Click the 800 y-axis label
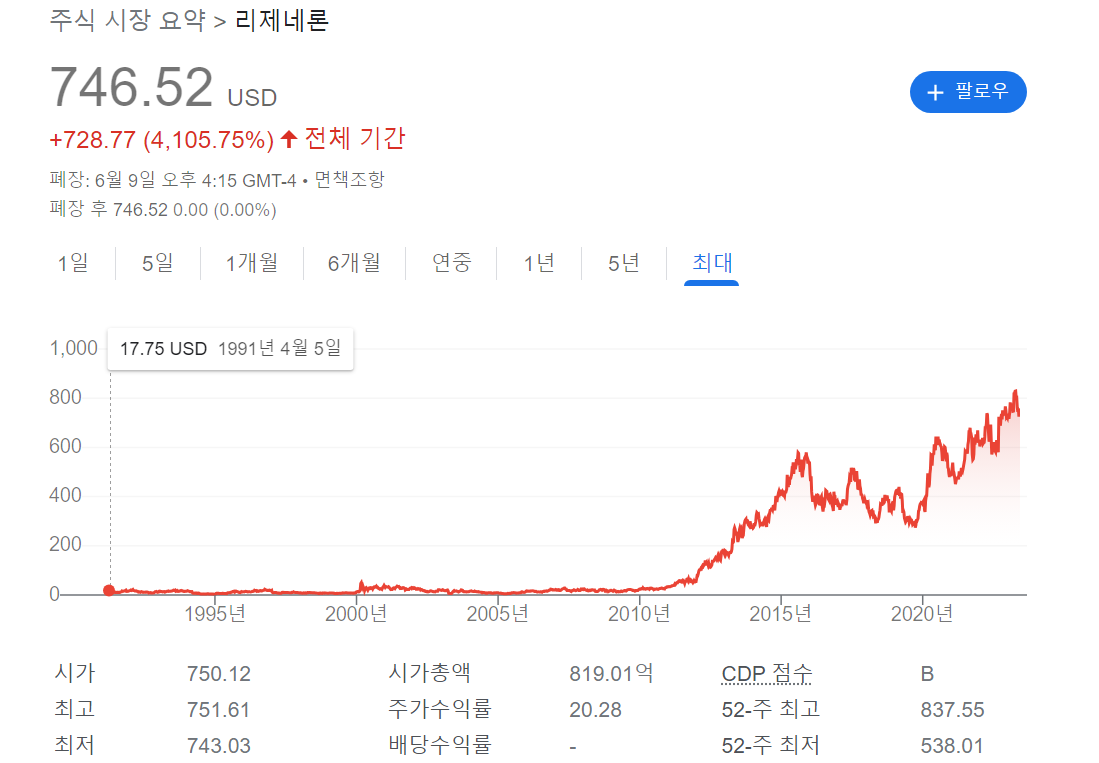Screen dimensions: 1099x763 (65, 397)
